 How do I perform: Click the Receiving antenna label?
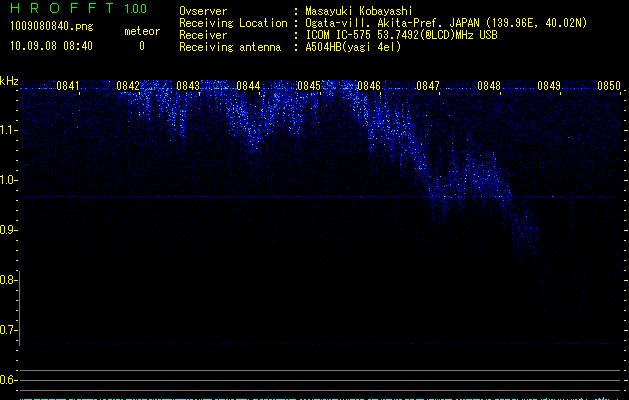[230, 47]
